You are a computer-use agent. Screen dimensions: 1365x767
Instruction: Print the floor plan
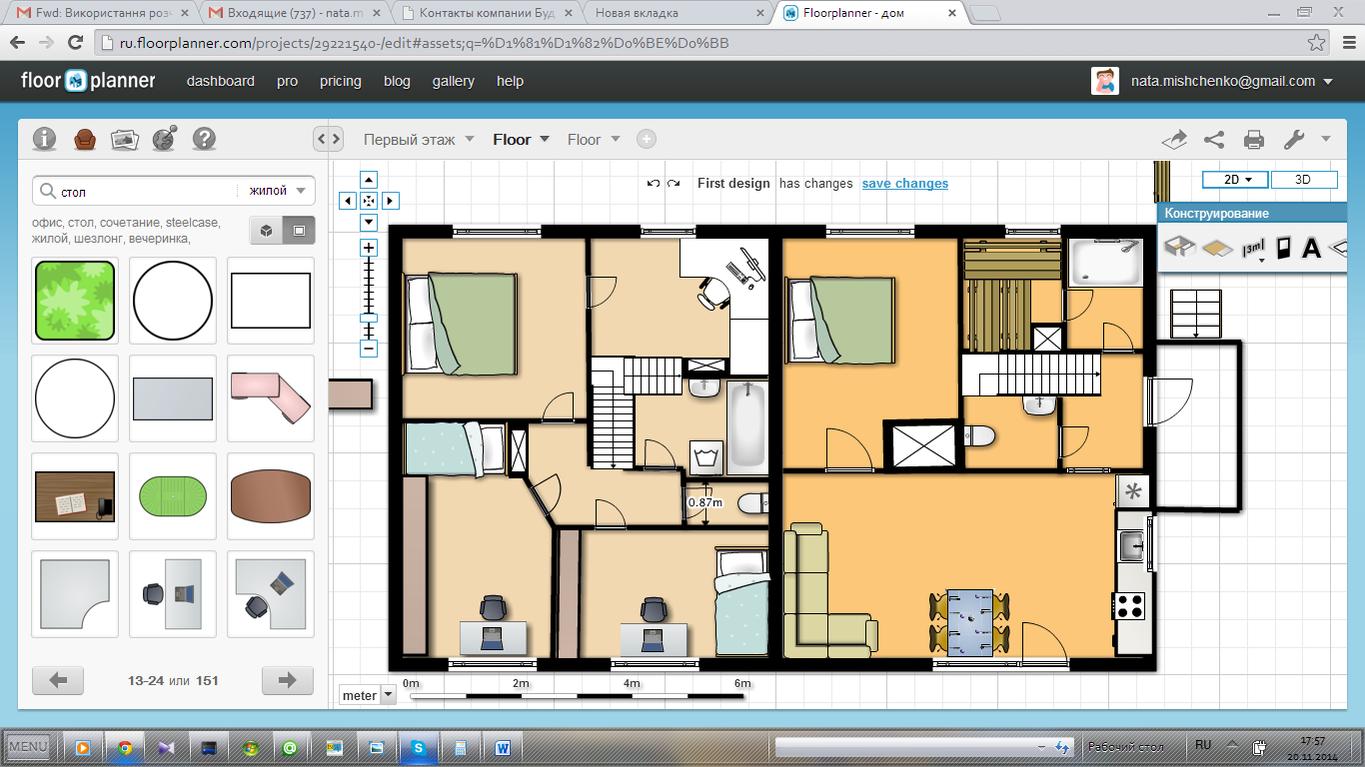tap(1254, 140)
